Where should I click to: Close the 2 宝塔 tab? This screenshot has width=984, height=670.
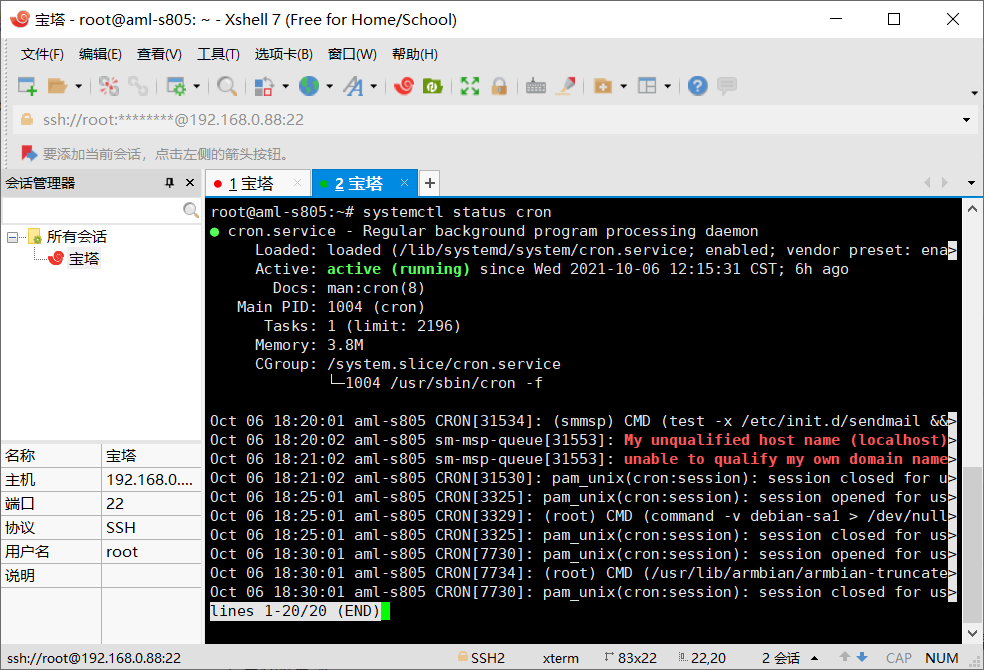(404, 183)
